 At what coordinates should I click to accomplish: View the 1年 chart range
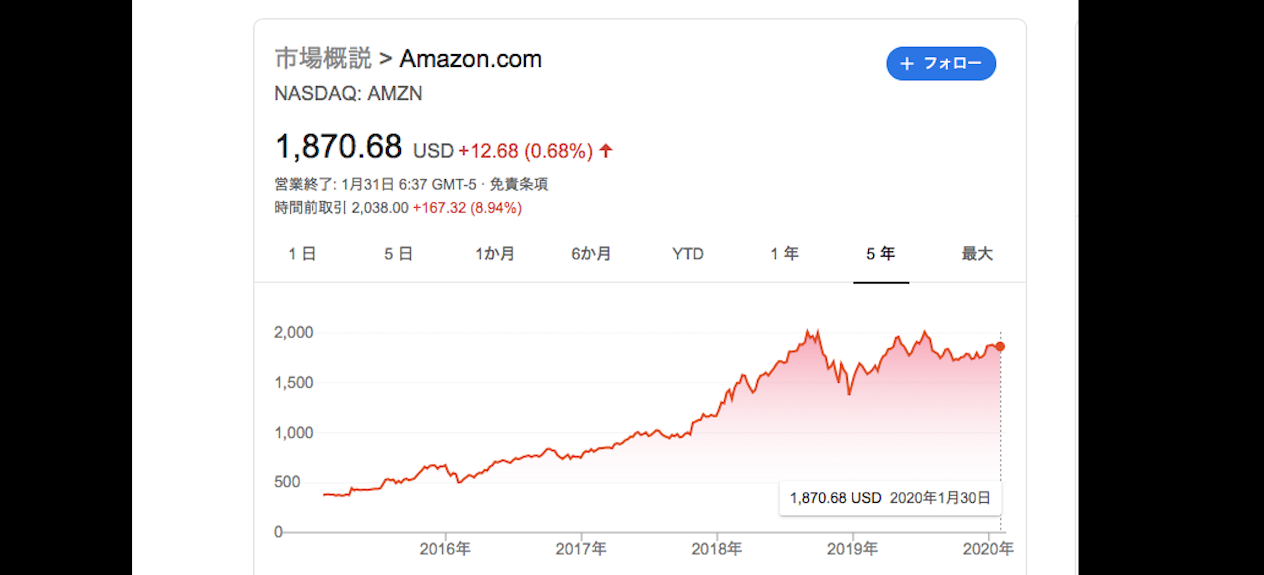click(784, 254)
